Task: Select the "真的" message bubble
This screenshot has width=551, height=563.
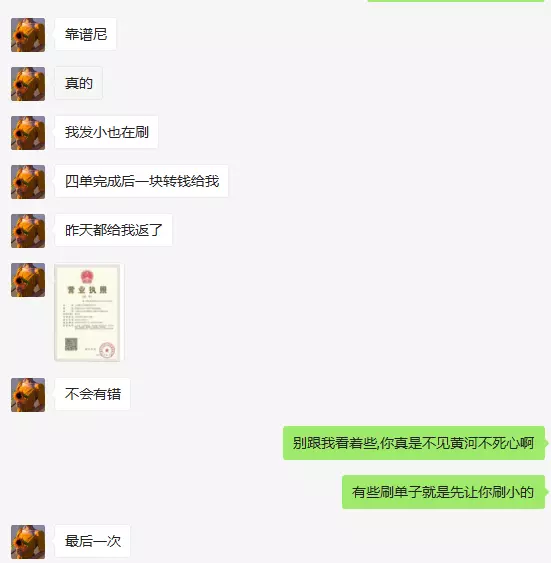Action: (79, 83)
